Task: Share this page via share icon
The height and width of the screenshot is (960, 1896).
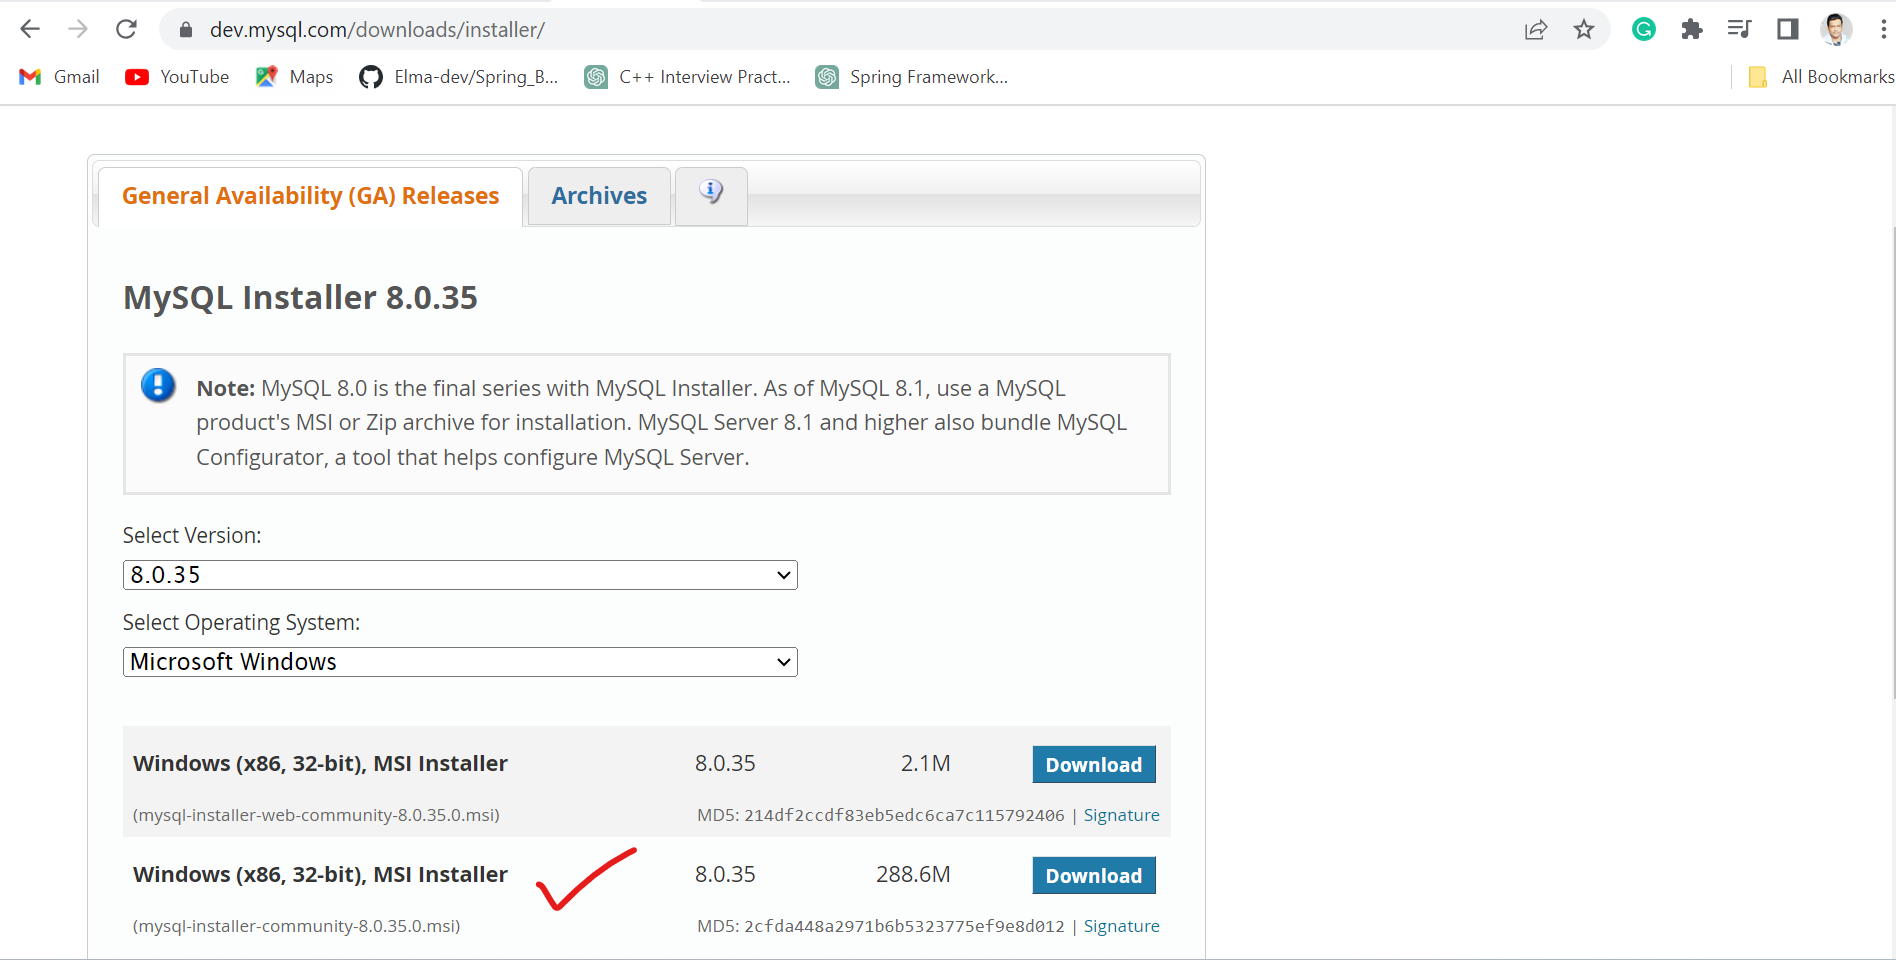Action: tap(1536, 30)
